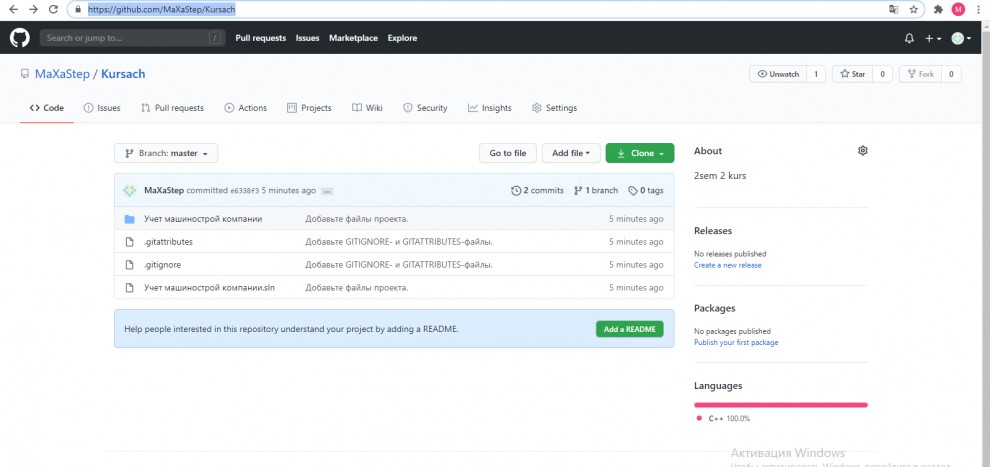The image size is (990, 467).
Task: View the 2 commits history
Action: (x=537, y=190)
